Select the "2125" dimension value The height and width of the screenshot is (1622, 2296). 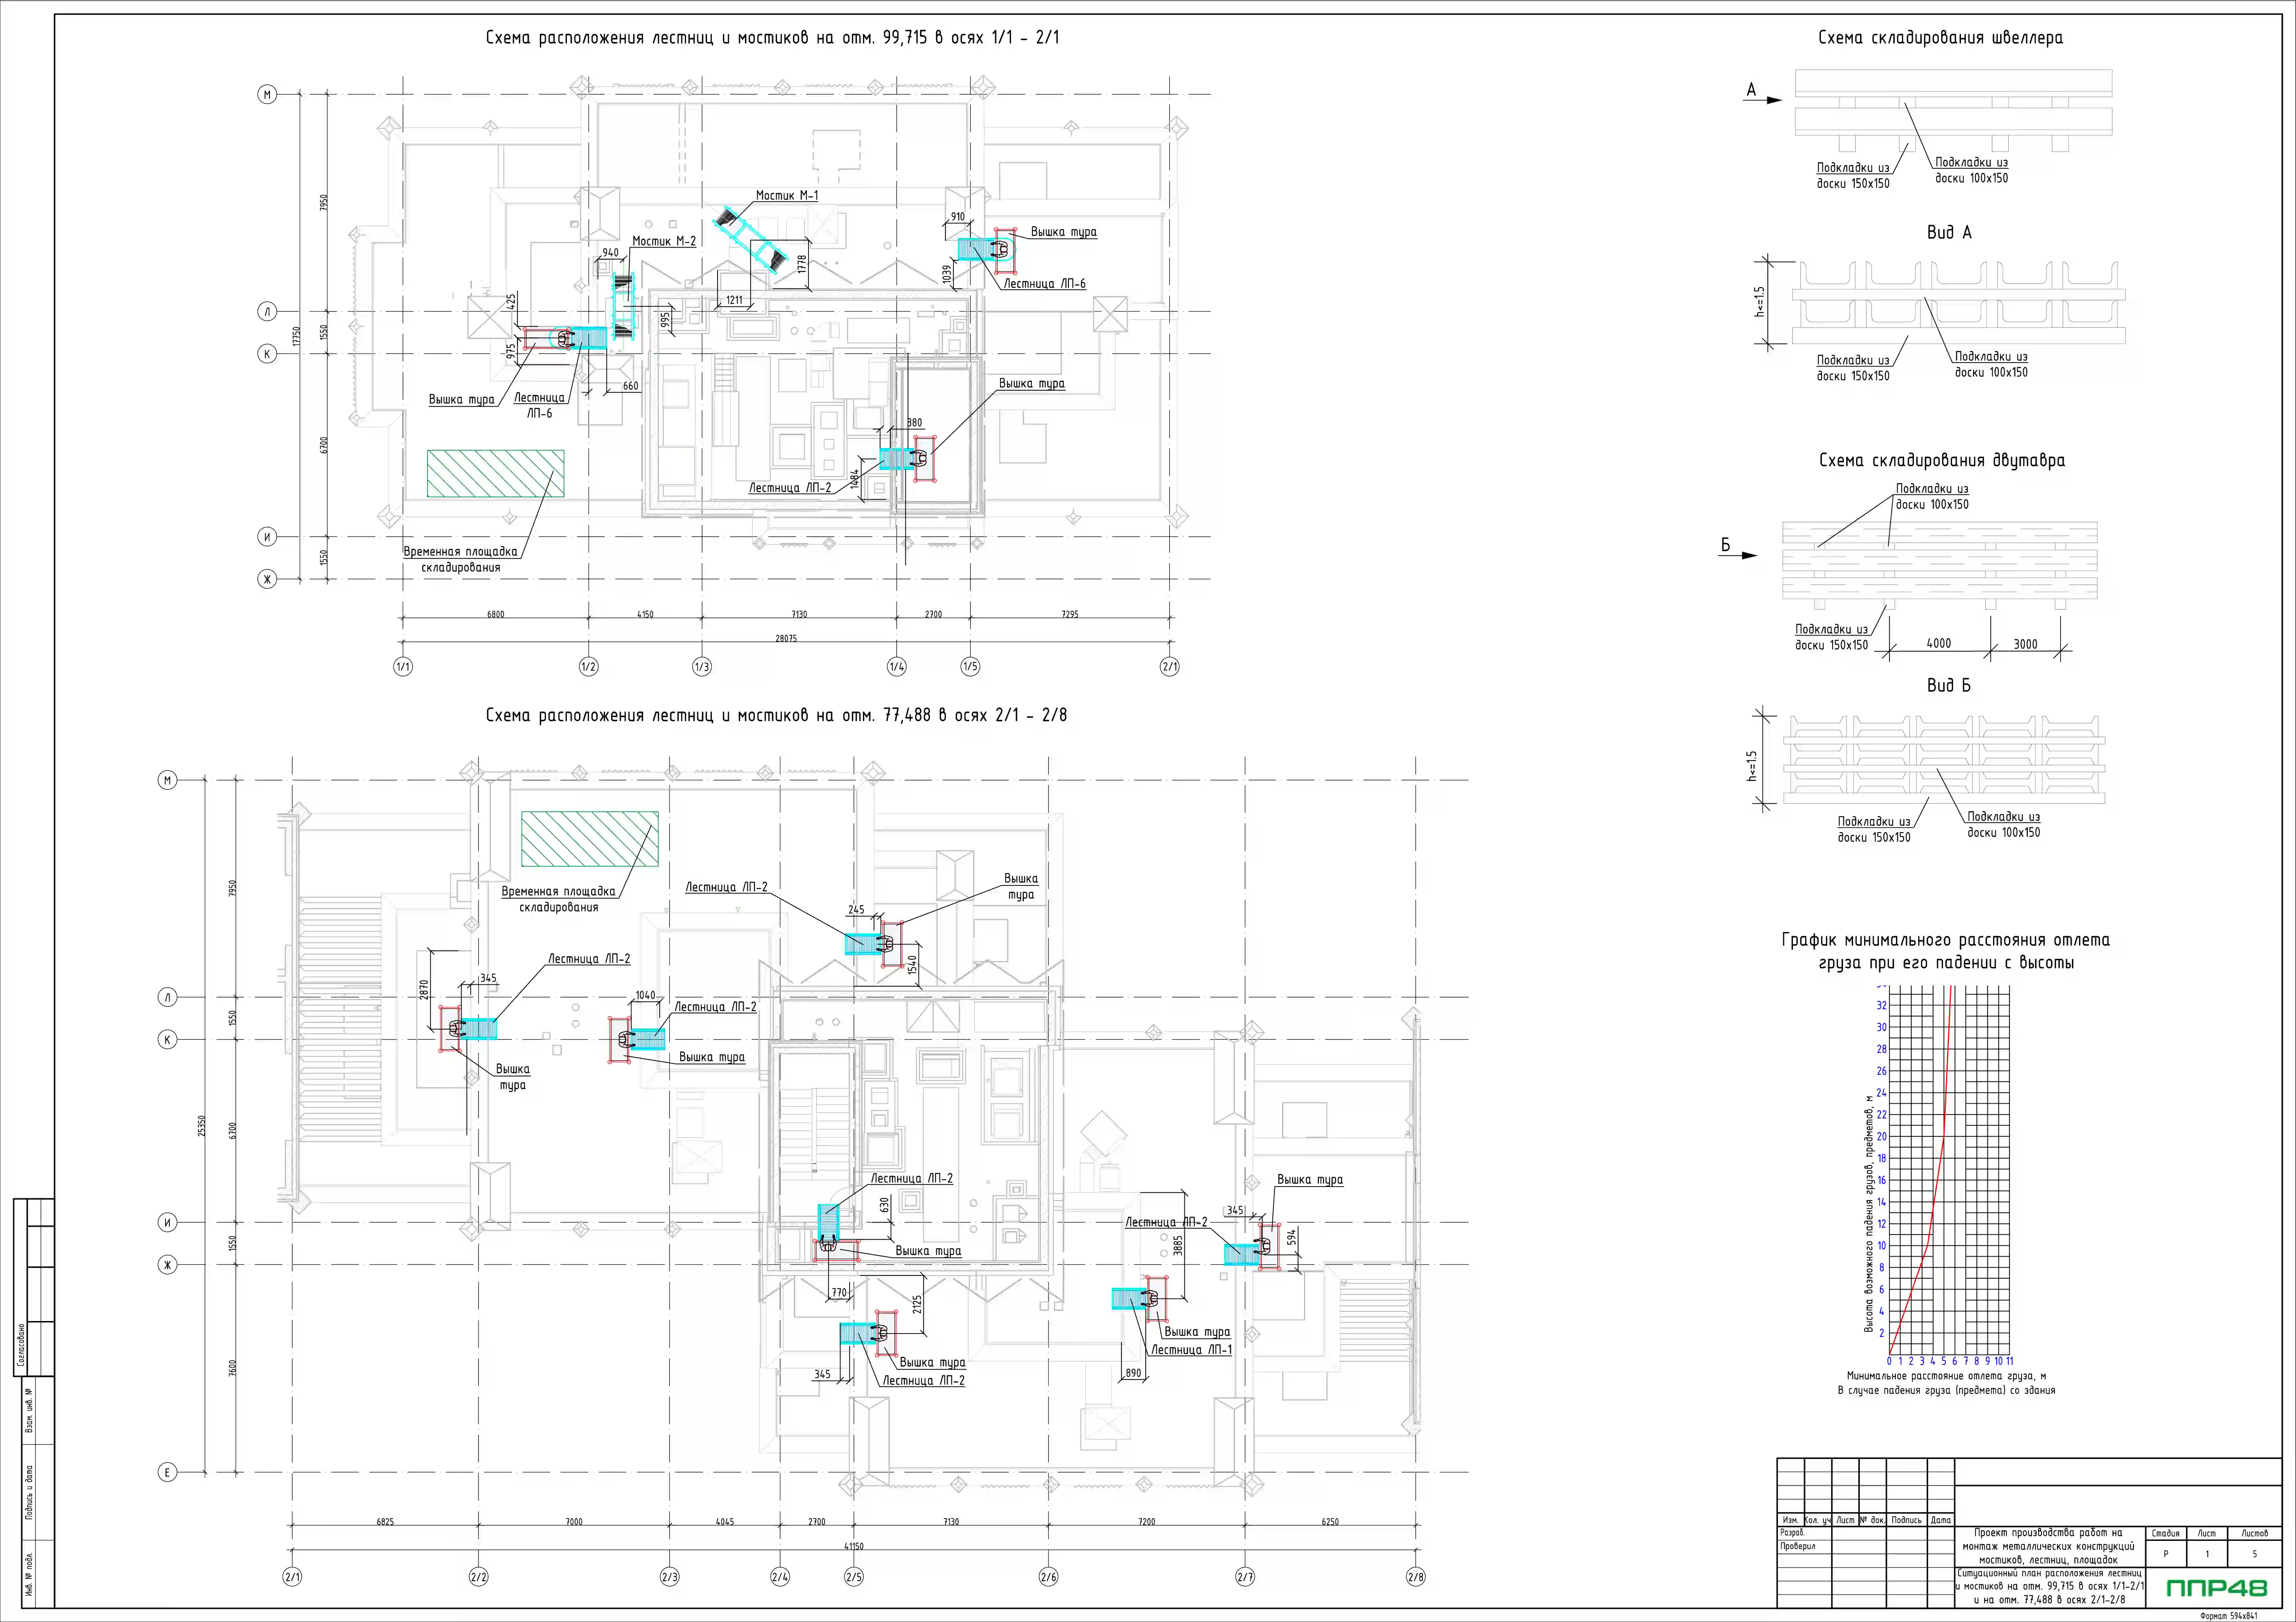point(917,1304)
